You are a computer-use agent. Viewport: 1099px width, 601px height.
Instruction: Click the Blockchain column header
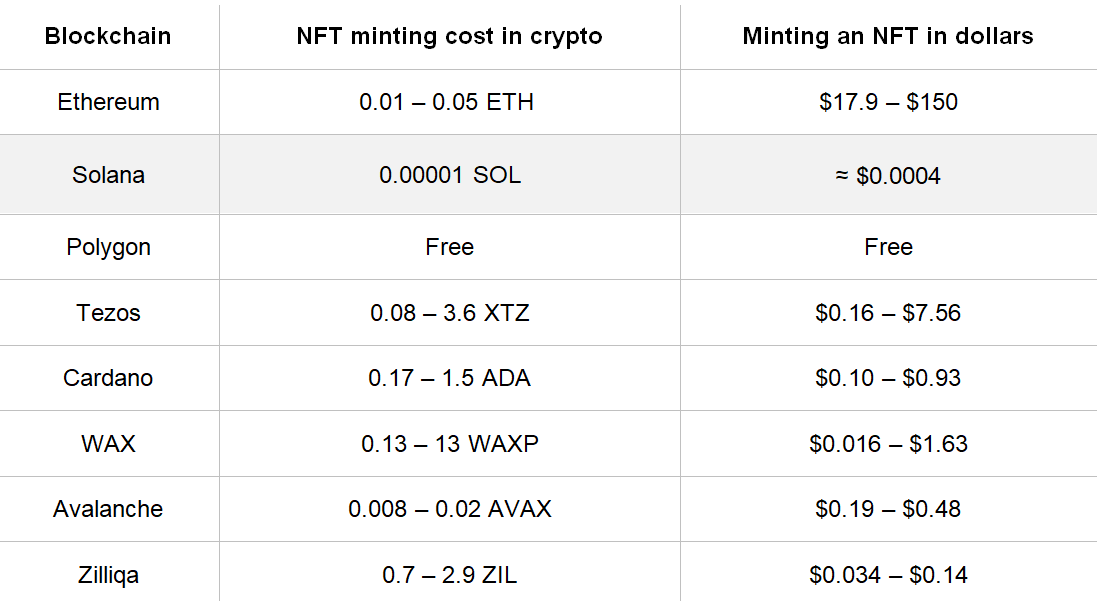[x=108, y=37]
